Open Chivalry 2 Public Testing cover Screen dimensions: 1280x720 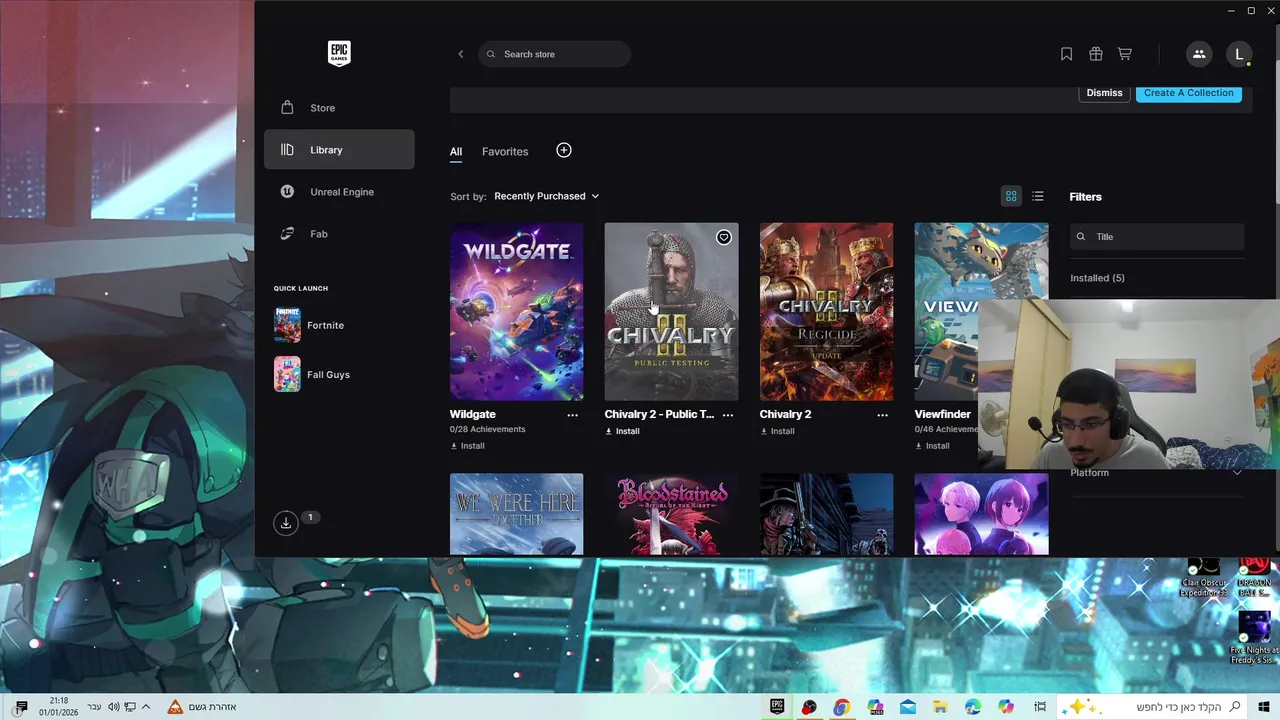click(x=671, y=311)
